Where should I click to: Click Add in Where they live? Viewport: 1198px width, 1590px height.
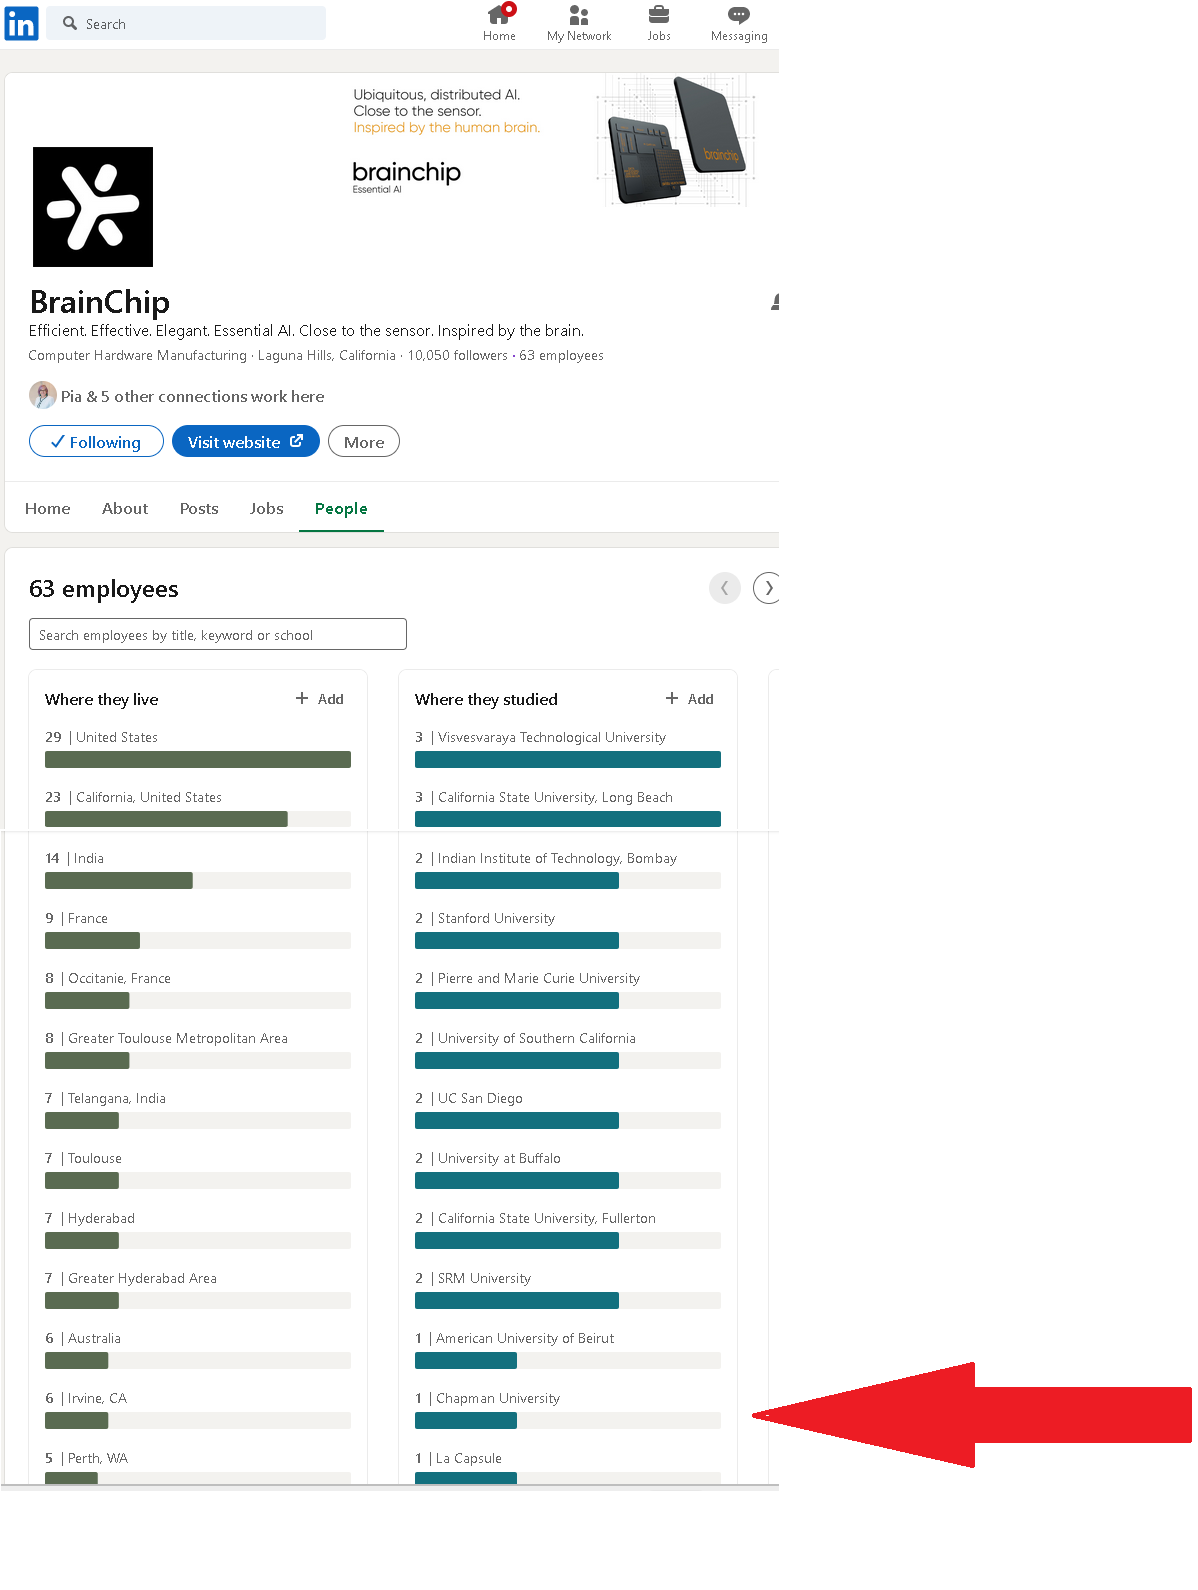click(x=320, y=699)
